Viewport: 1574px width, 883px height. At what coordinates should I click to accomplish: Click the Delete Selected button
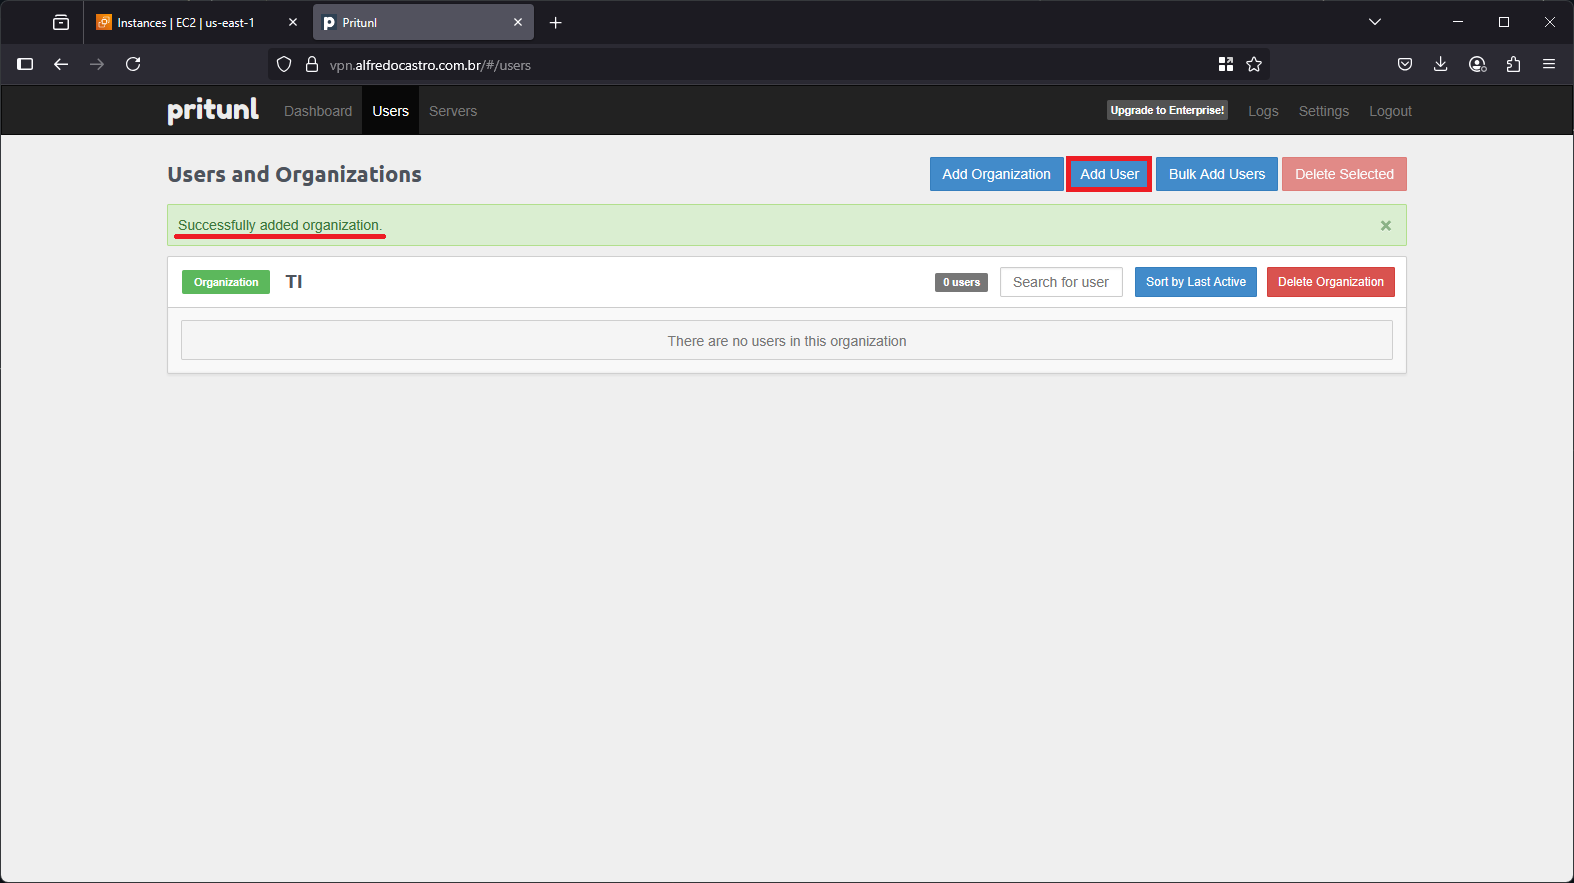(x=1344, y=174)
